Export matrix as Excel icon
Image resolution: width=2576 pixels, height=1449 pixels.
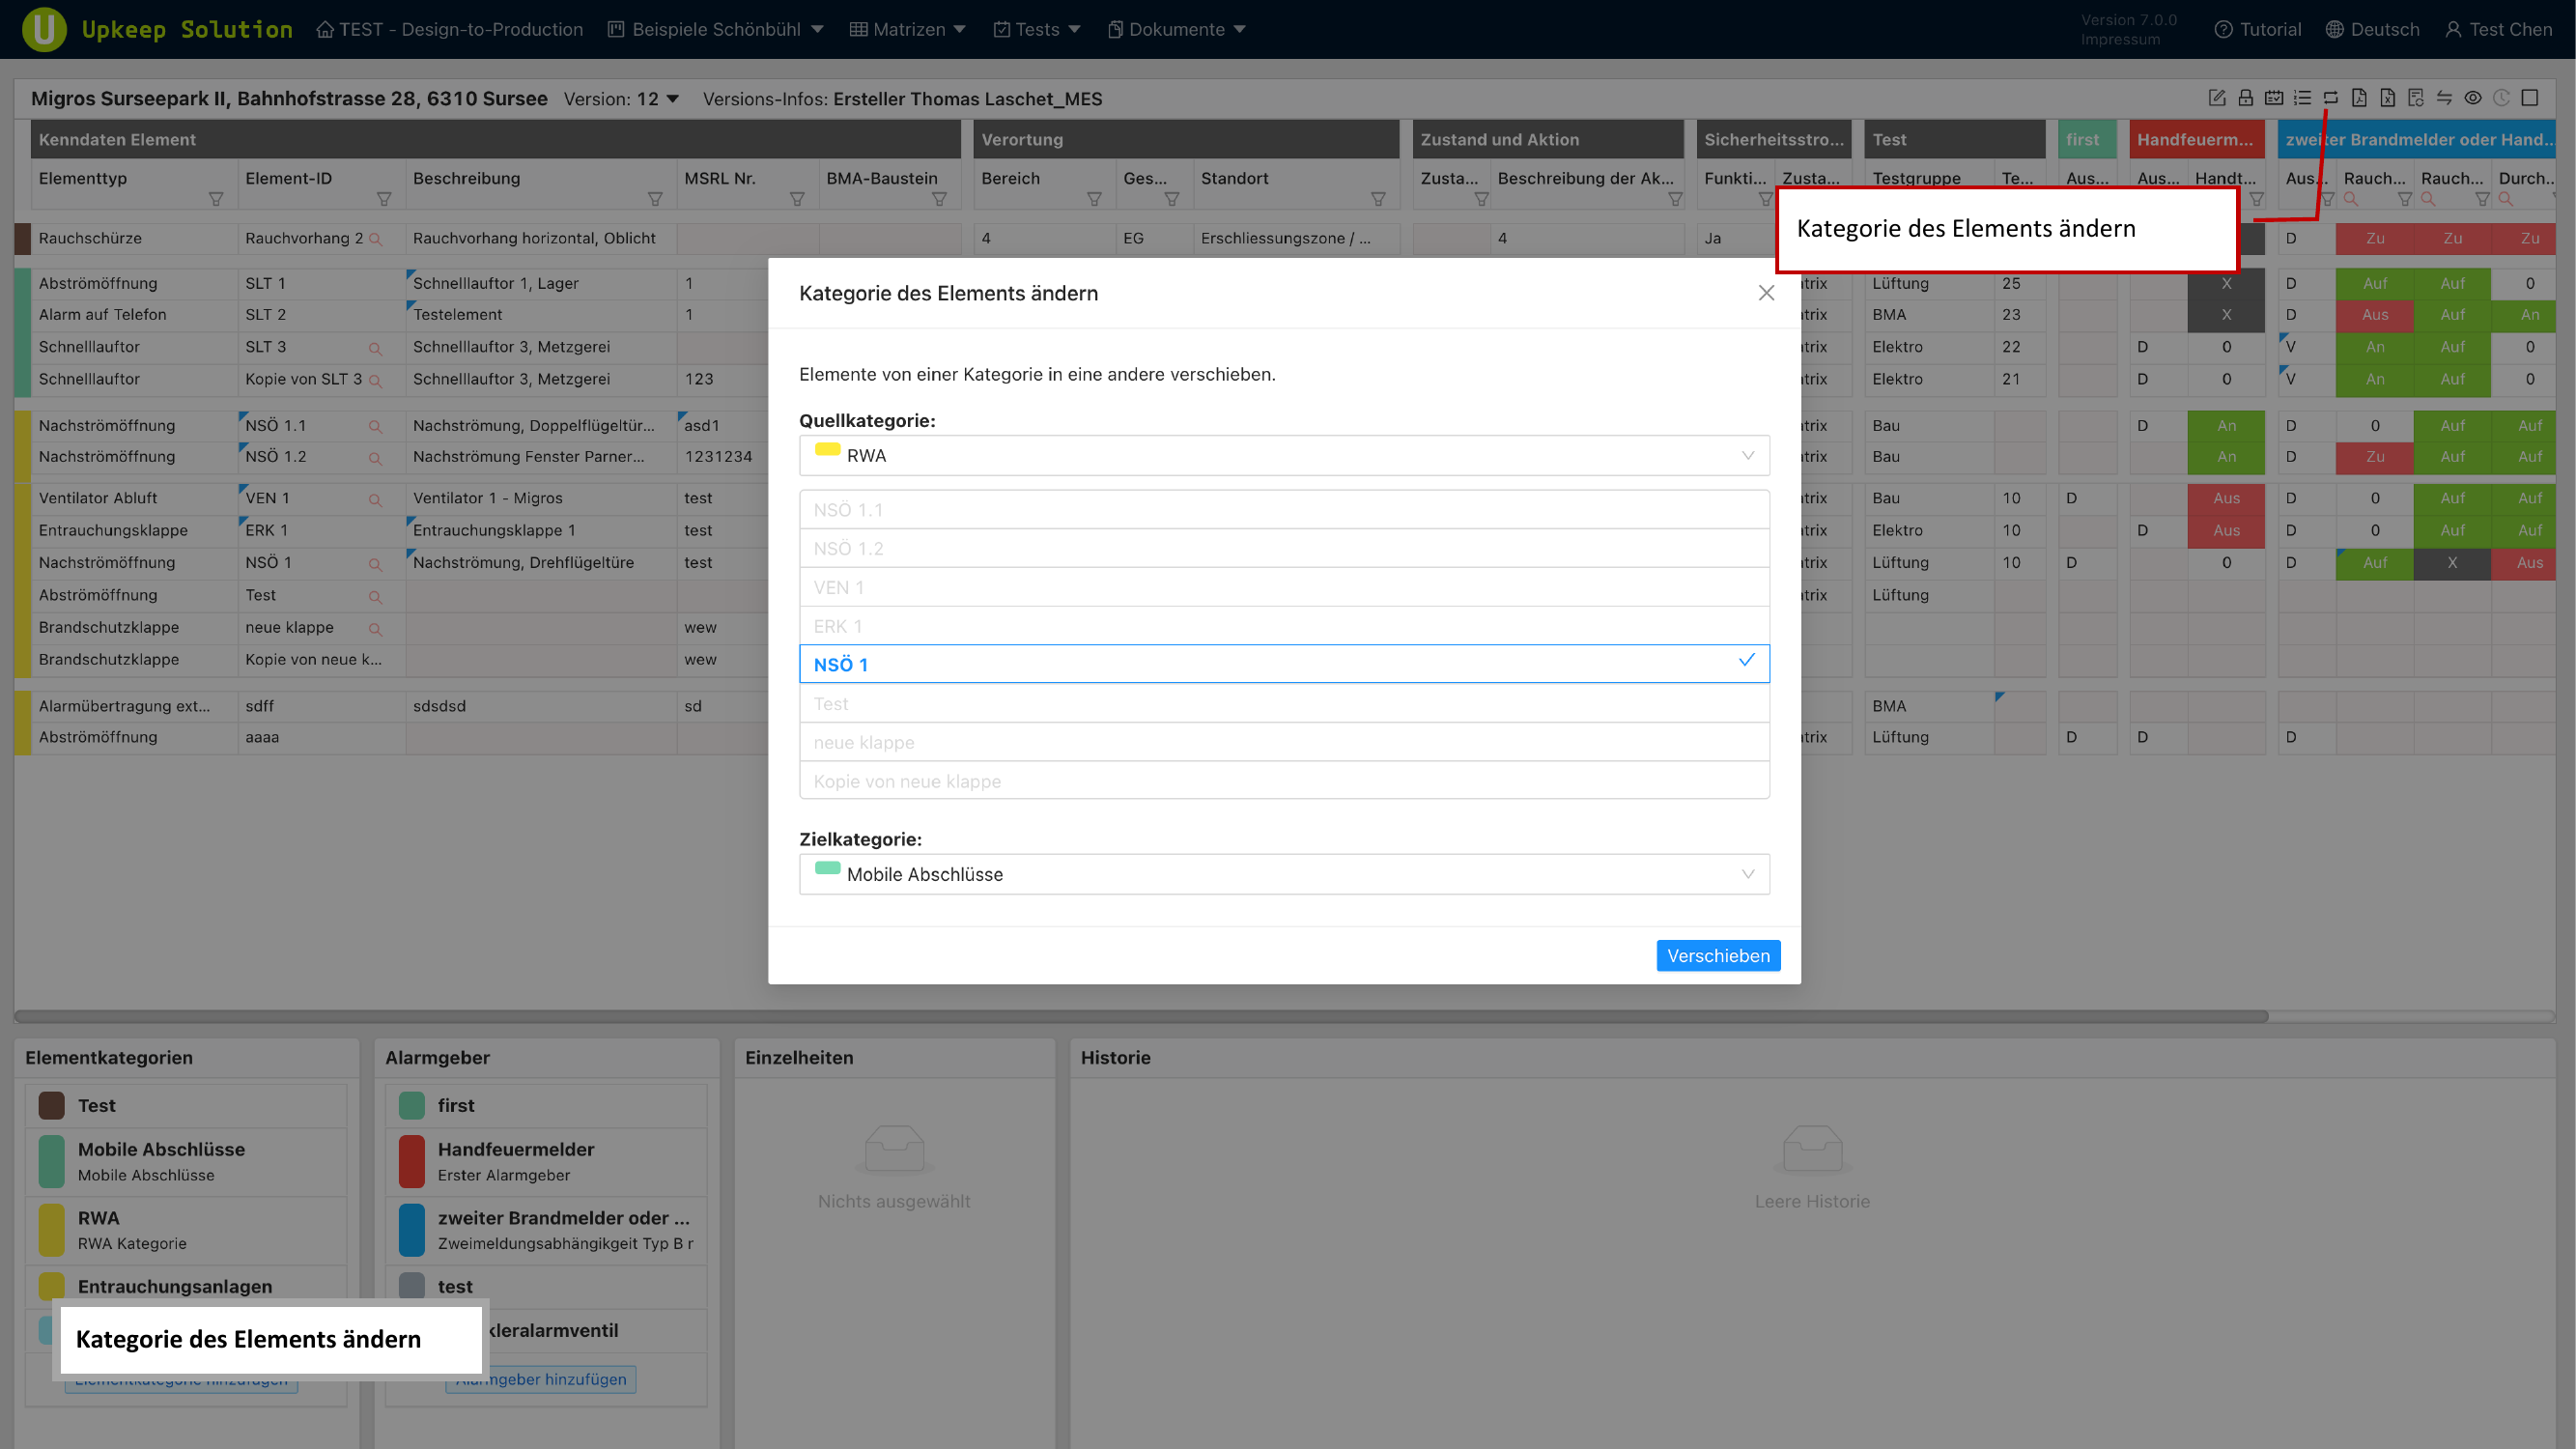2388,98
